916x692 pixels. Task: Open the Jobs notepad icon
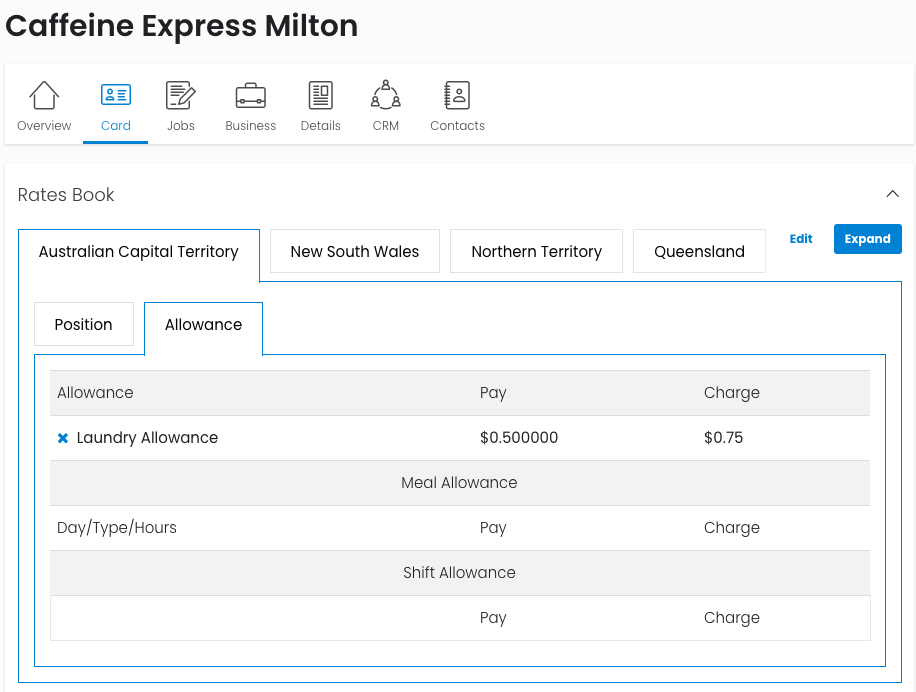coord(181,96)
